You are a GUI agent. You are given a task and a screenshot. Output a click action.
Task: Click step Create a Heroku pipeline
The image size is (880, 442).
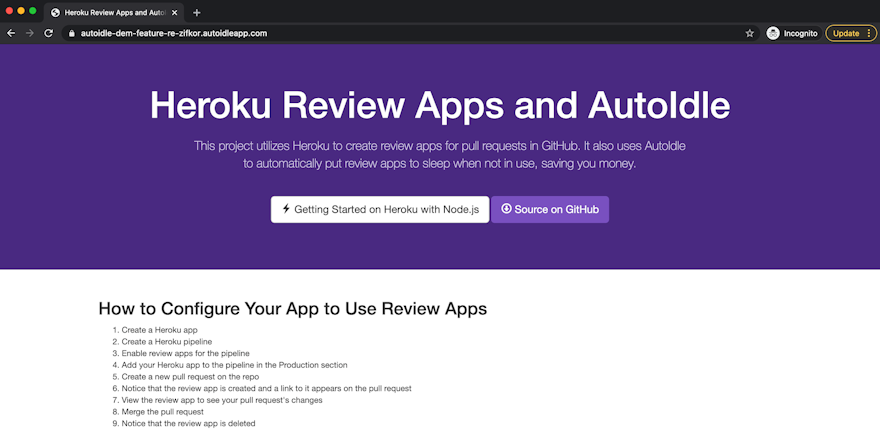[x=167, y=342]
